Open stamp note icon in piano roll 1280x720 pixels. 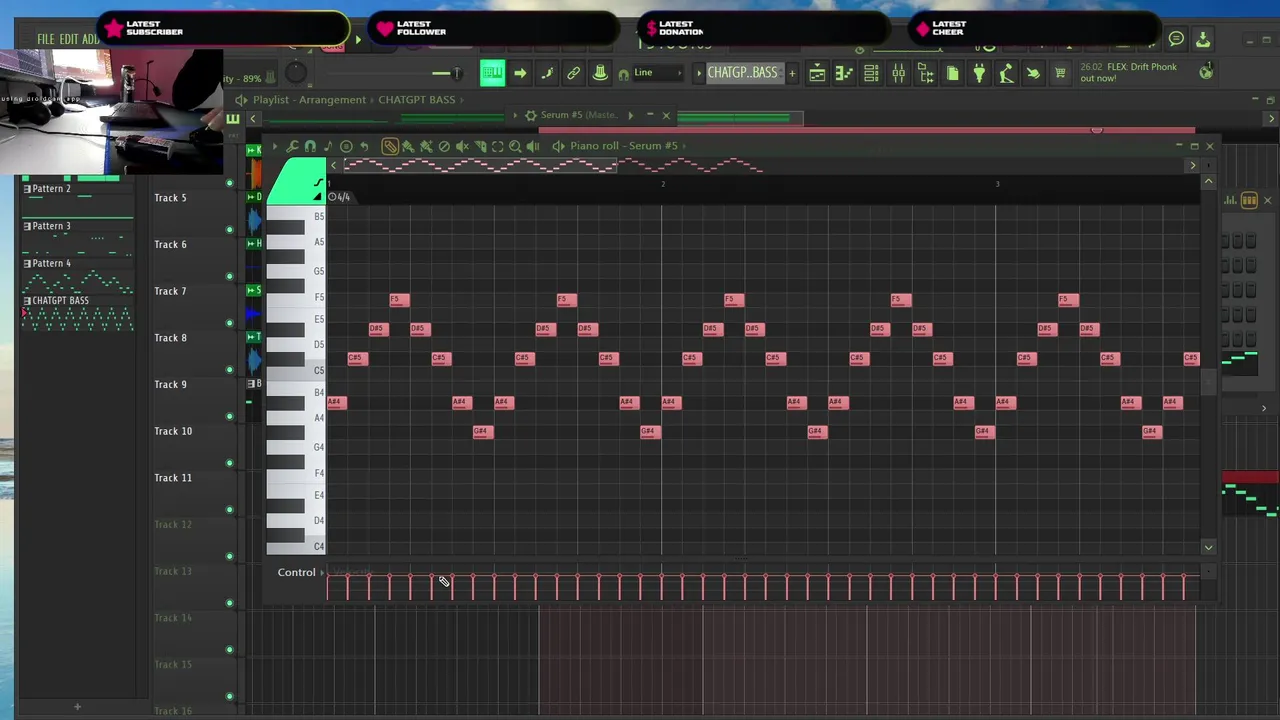(x=328, y=146)
